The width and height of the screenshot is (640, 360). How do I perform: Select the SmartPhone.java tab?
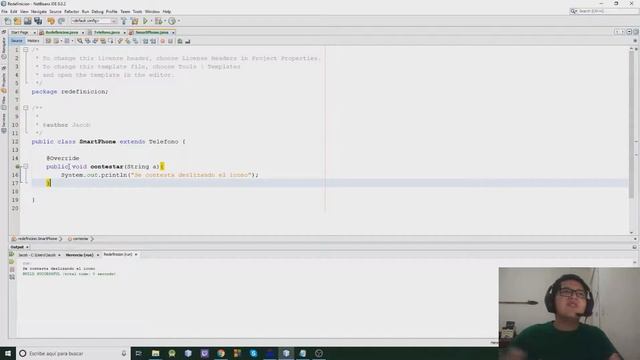[151, 32]
